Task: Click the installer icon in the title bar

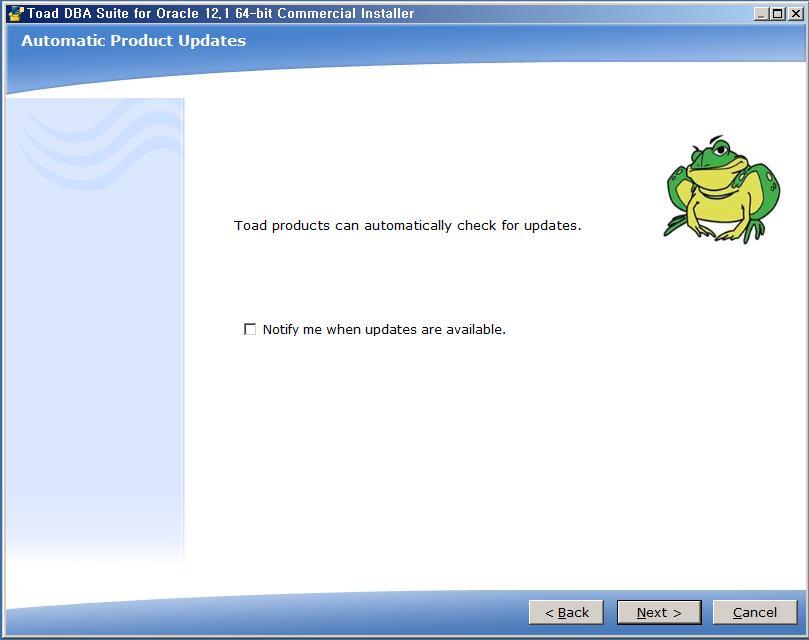Action: (x=14, y=13)
